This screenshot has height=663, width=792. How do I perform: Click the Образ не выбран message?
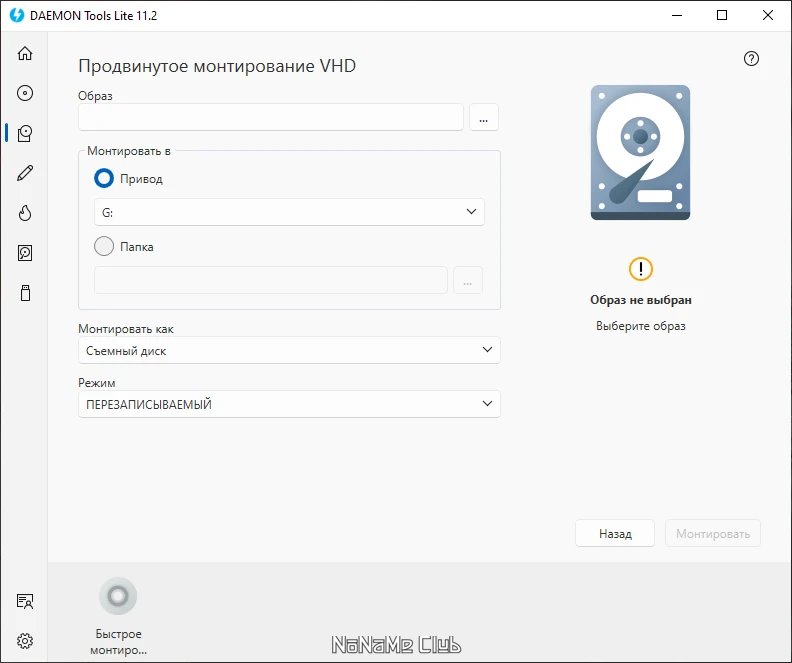(640, 300)
